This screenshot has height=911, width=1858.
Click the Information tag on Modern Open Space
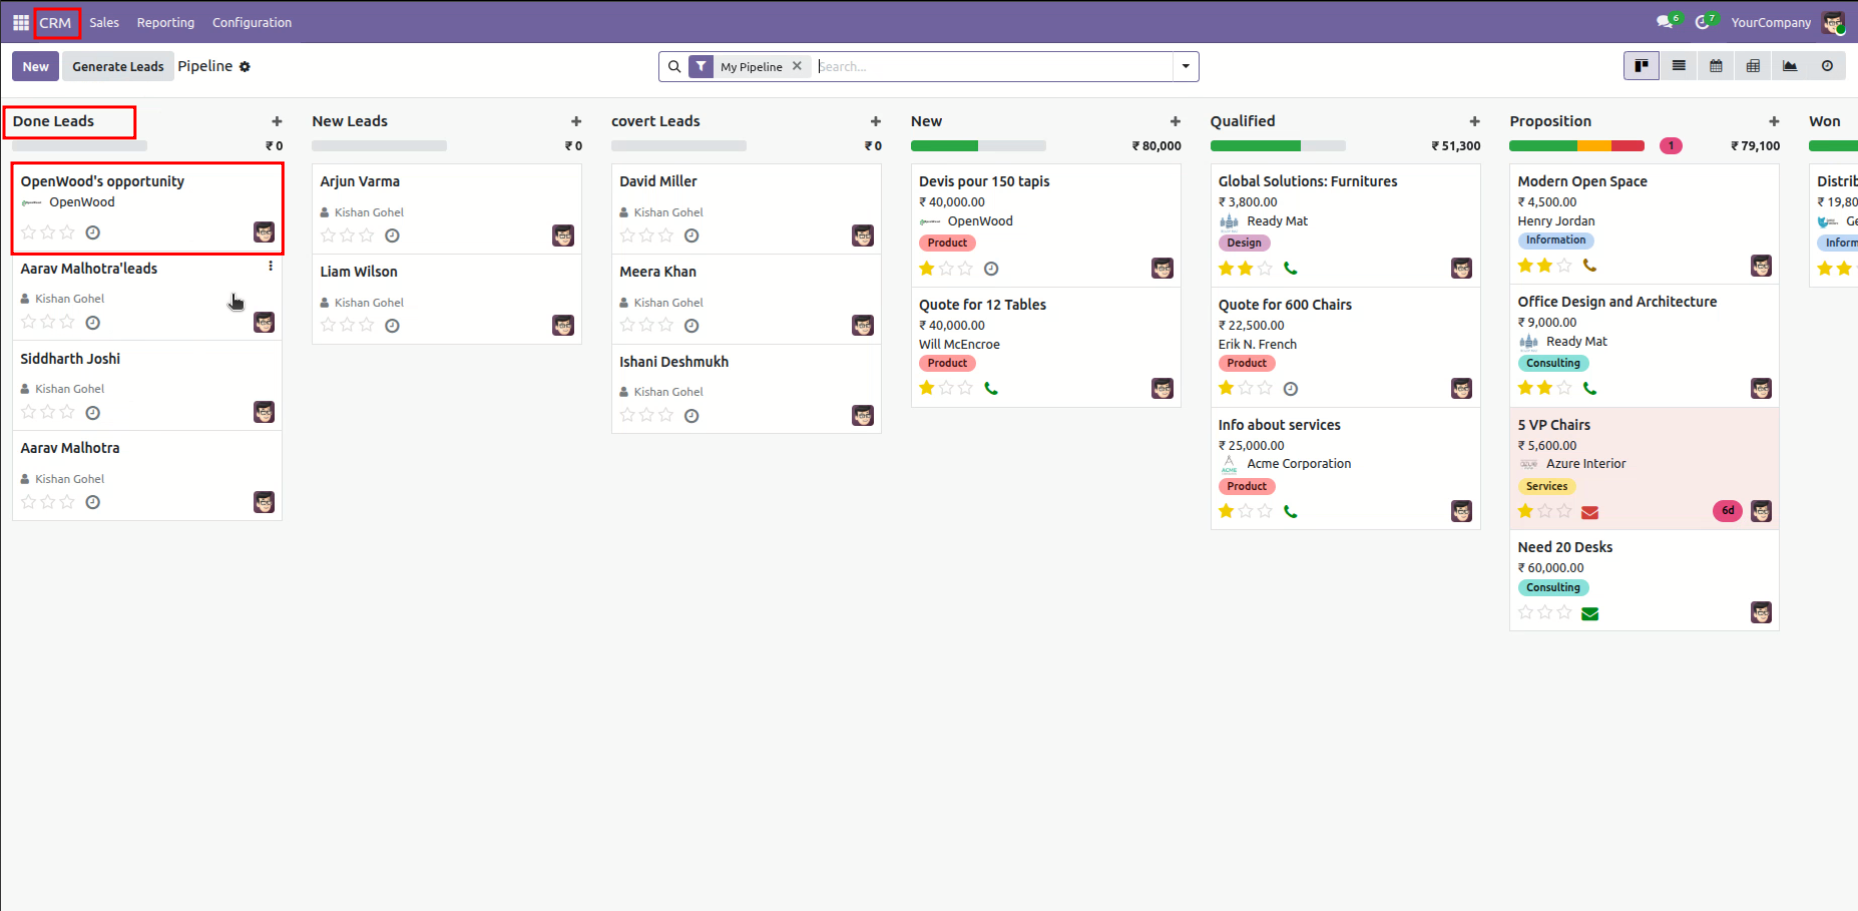click(1556, 240)
